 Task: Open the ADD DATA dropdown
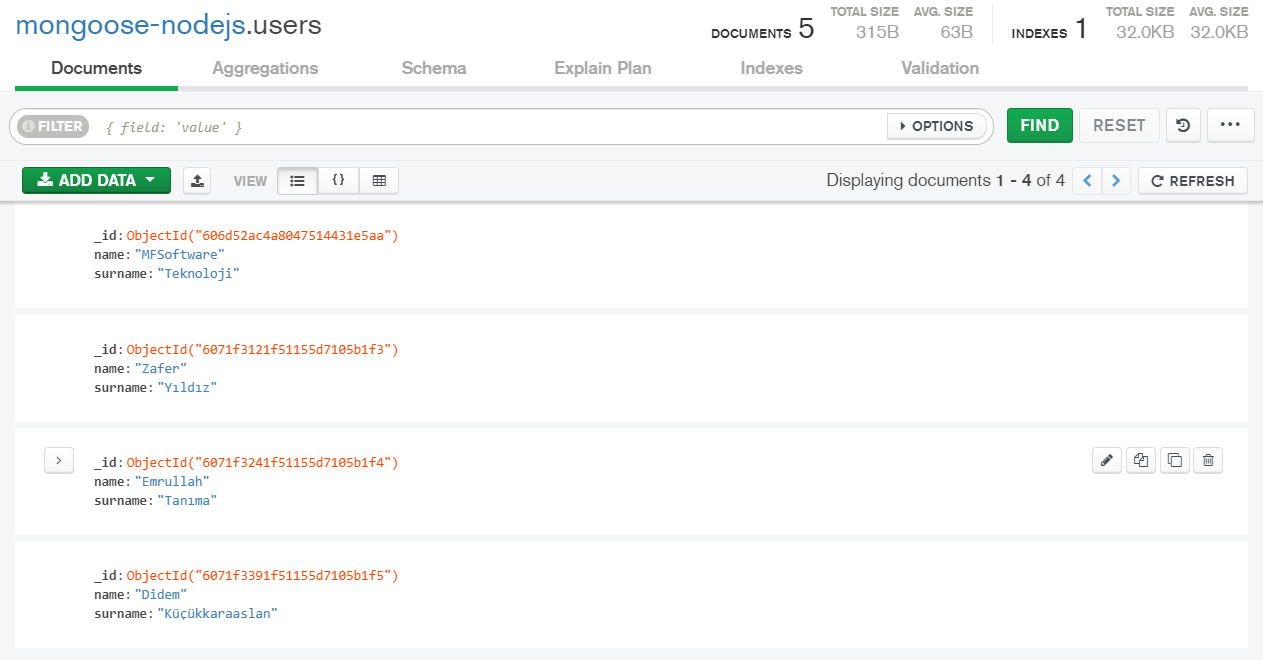tap(96, 181)
